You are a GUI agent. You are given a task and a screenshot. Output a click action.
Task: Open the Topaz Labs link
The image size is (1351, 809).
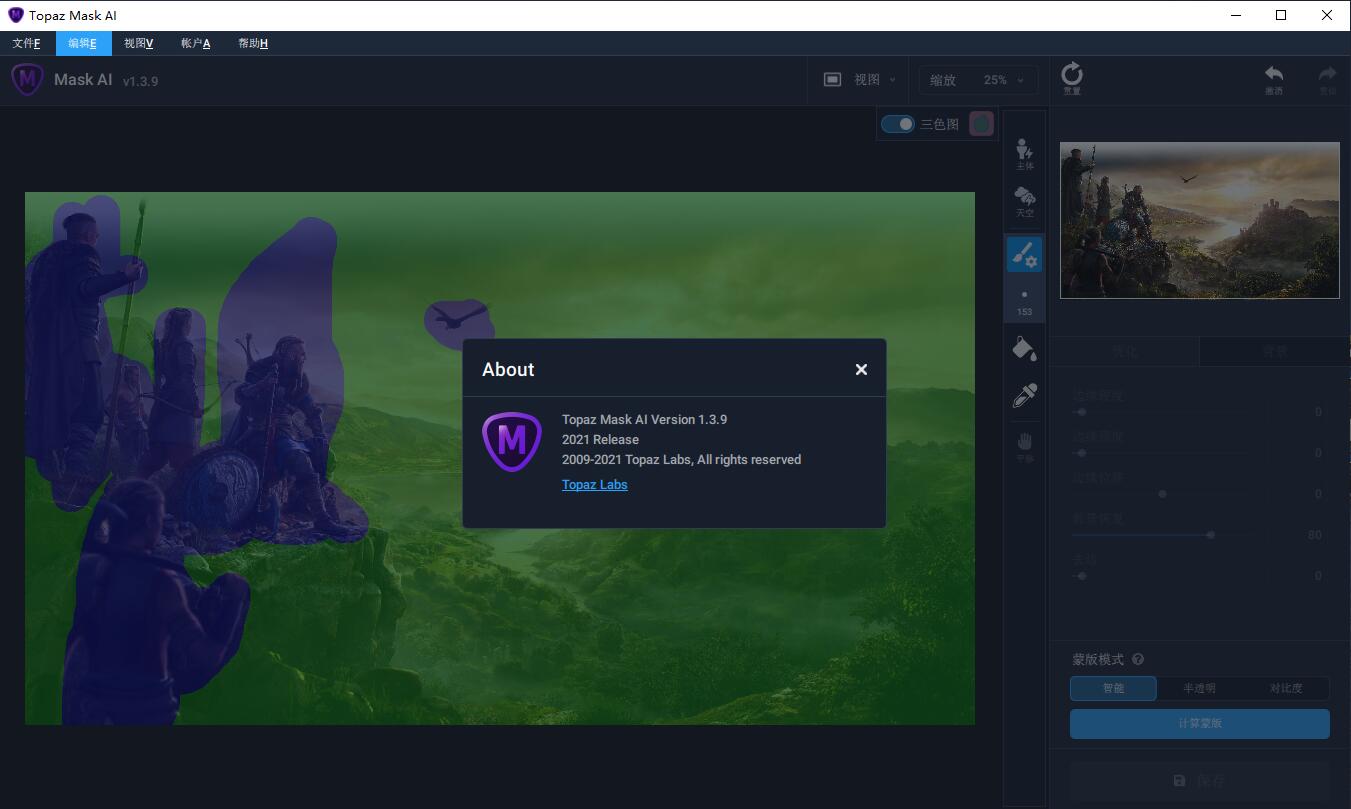(x=595, y=485)
